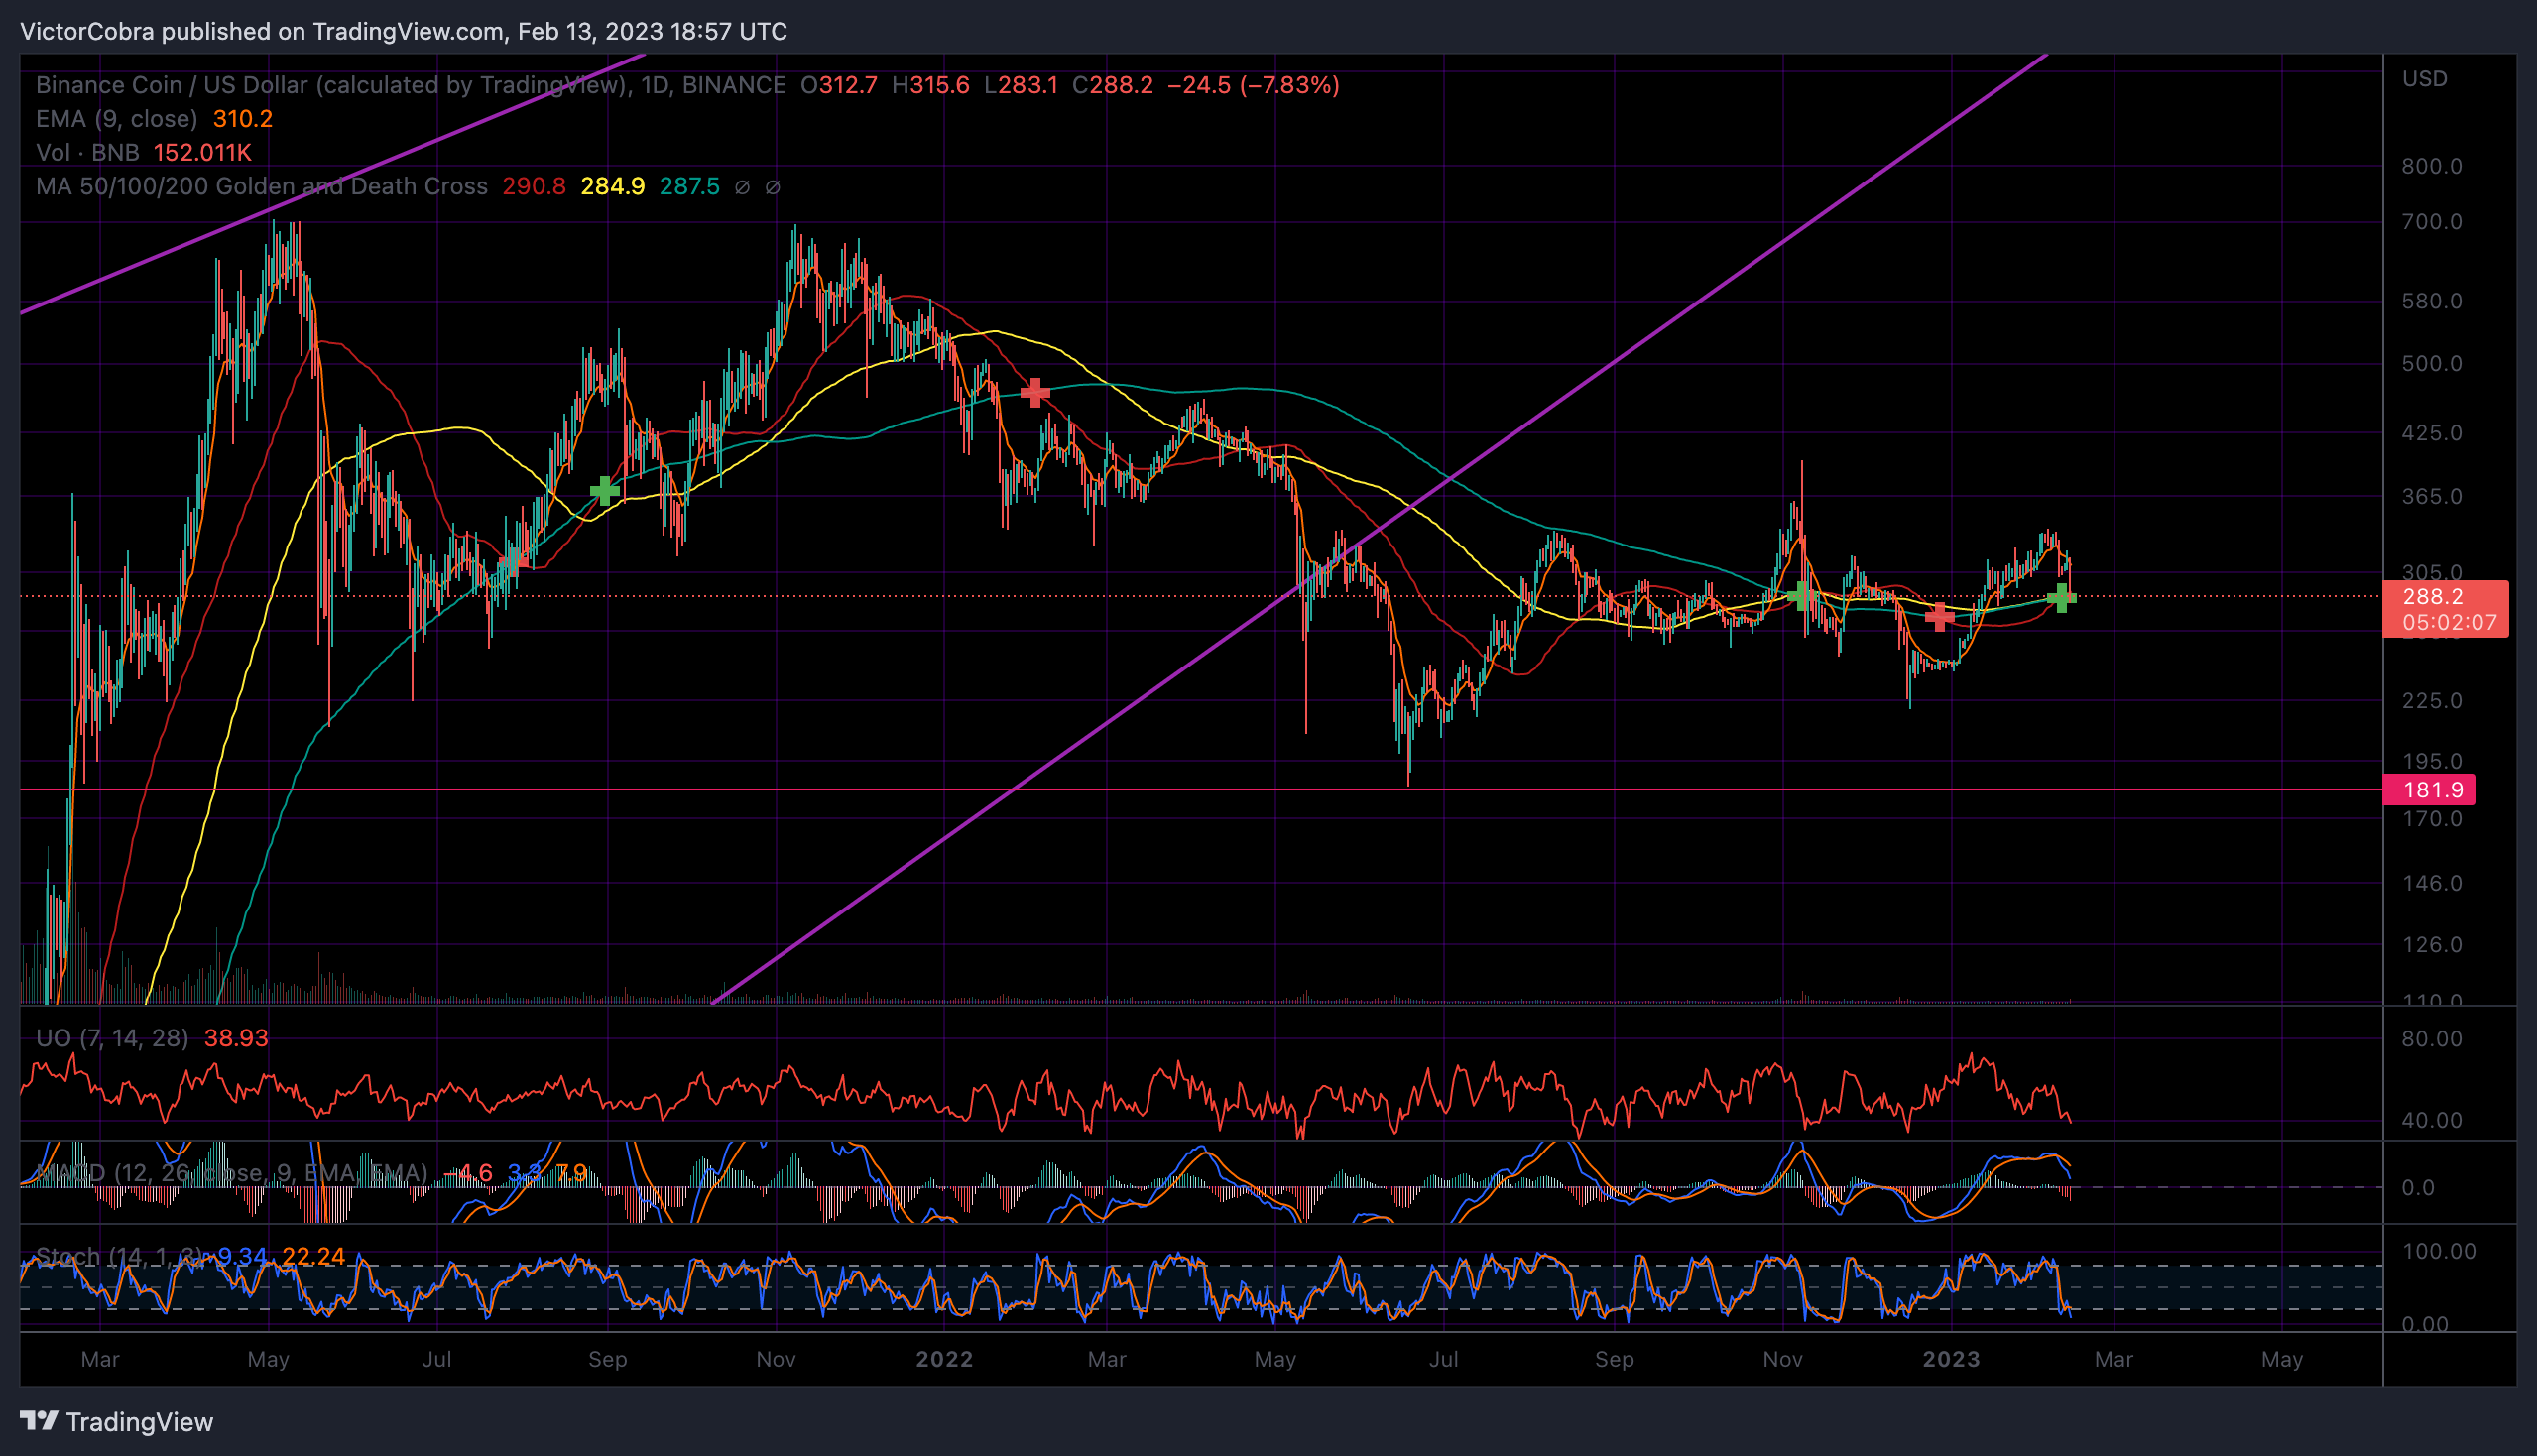Image resolution: width=2537 pixels, height=1456 pixels.
Task: Click first ∅ symbol in MA legend
Action: (x=742, y=187)
